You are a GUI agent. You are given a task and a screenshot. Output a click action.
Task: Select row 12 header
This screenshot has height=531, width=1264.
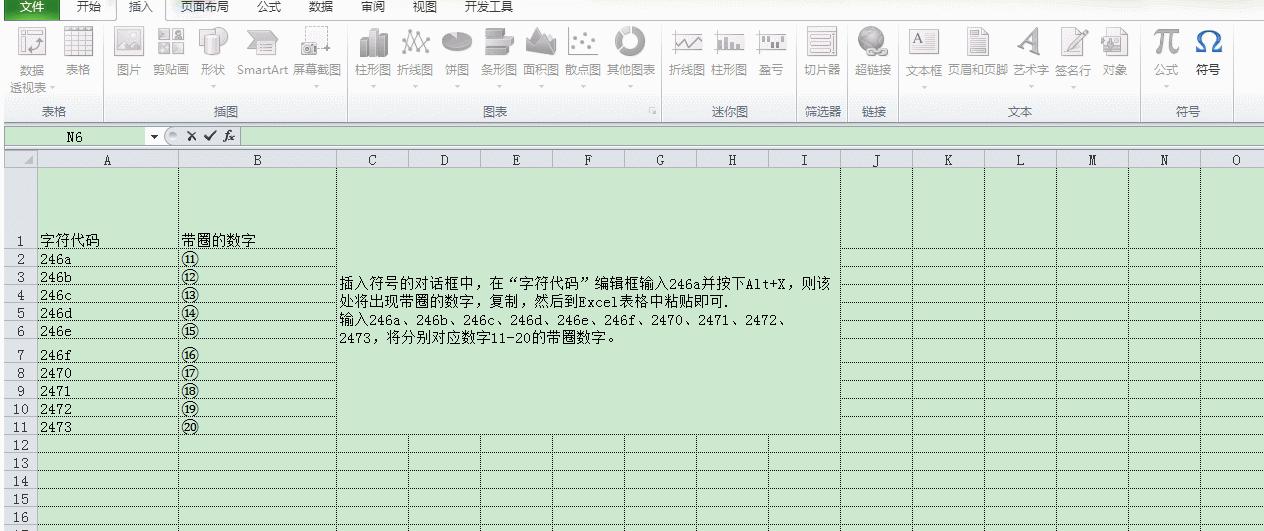tap(19, 444)
